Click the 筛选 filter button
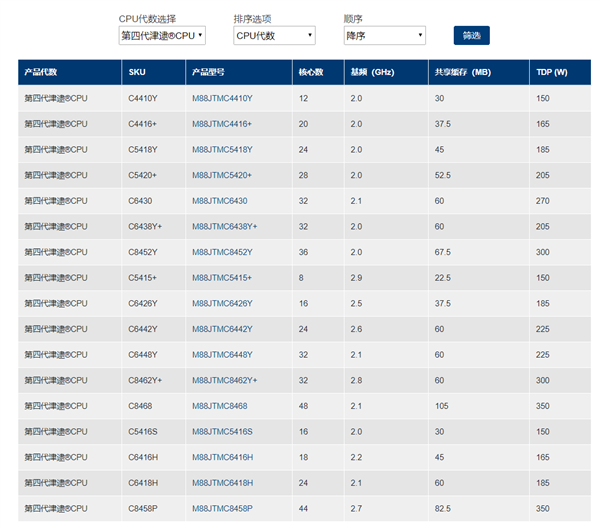 click(472, 36)
